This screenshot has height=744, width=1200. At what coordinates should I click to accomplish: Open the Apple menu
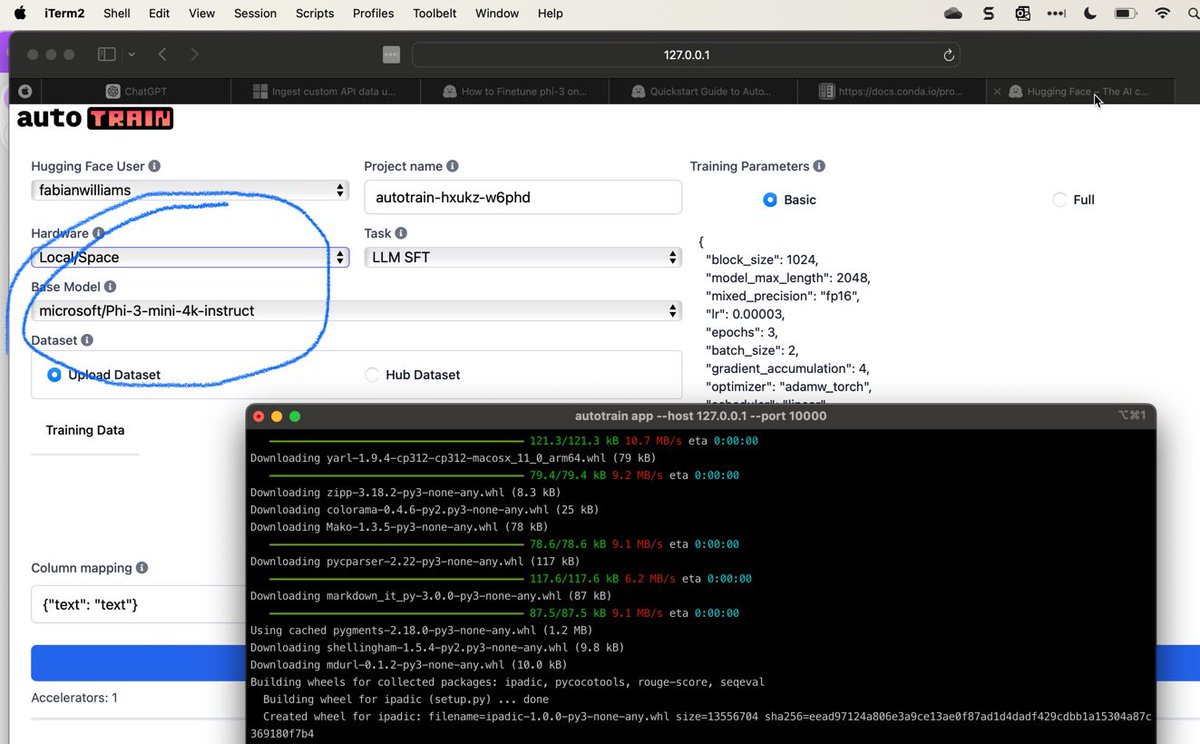coord(22,13)
